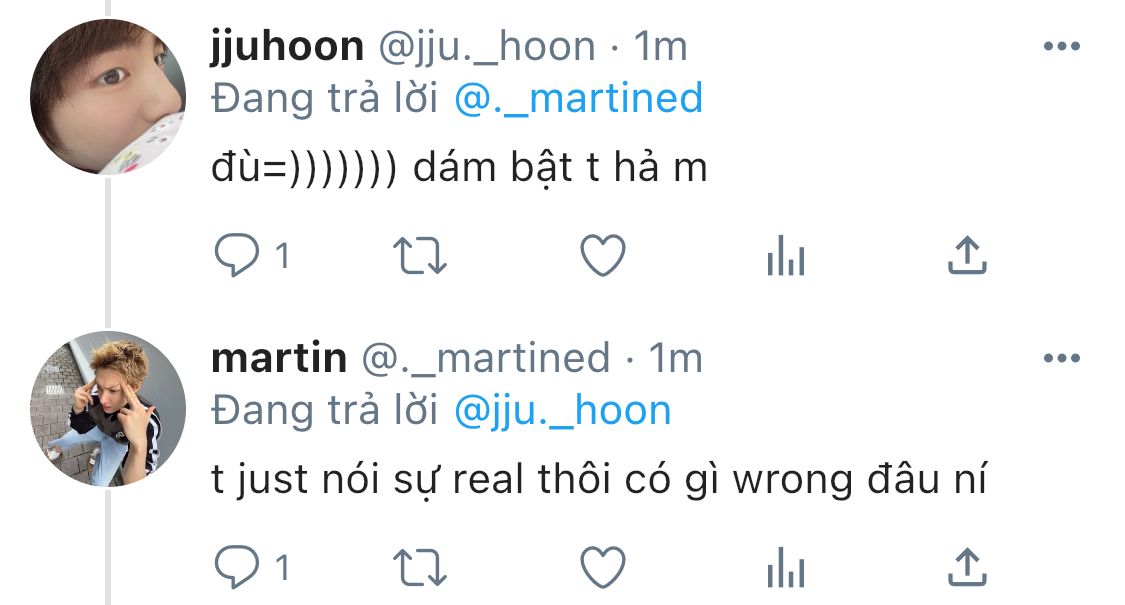The height and width of the screenshot is (605, 1125).
Task: Share martin's tweet
Action: [967, 568]
